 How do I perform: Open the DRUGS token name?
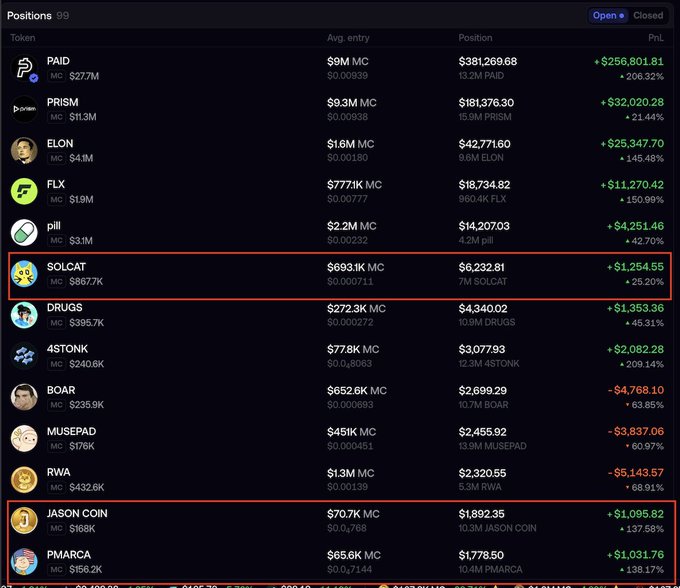(x=65, y=307)
